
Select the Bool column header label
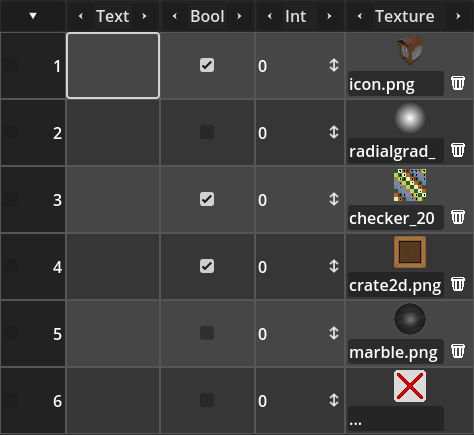(x=207, y=16)
